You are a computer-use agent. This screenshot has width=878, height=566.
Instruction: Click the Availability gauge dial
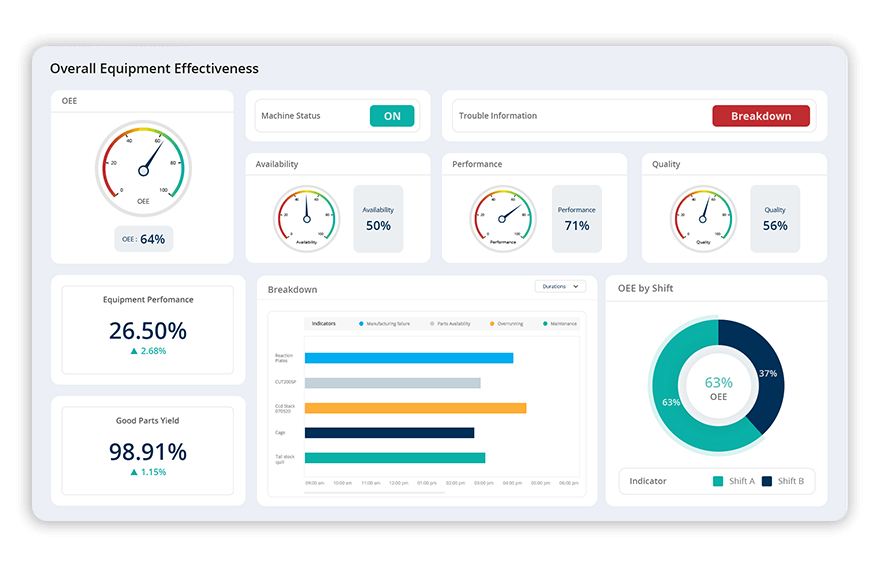[x=306, y=217]
